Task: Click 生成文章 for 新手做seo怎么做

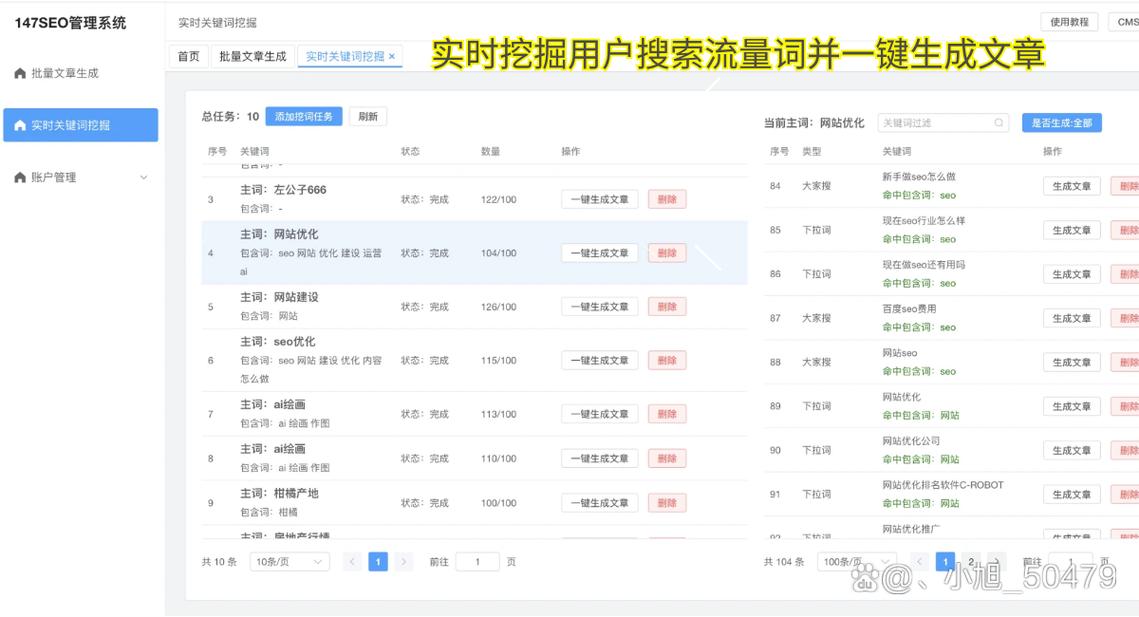Action: (1071, 186)
